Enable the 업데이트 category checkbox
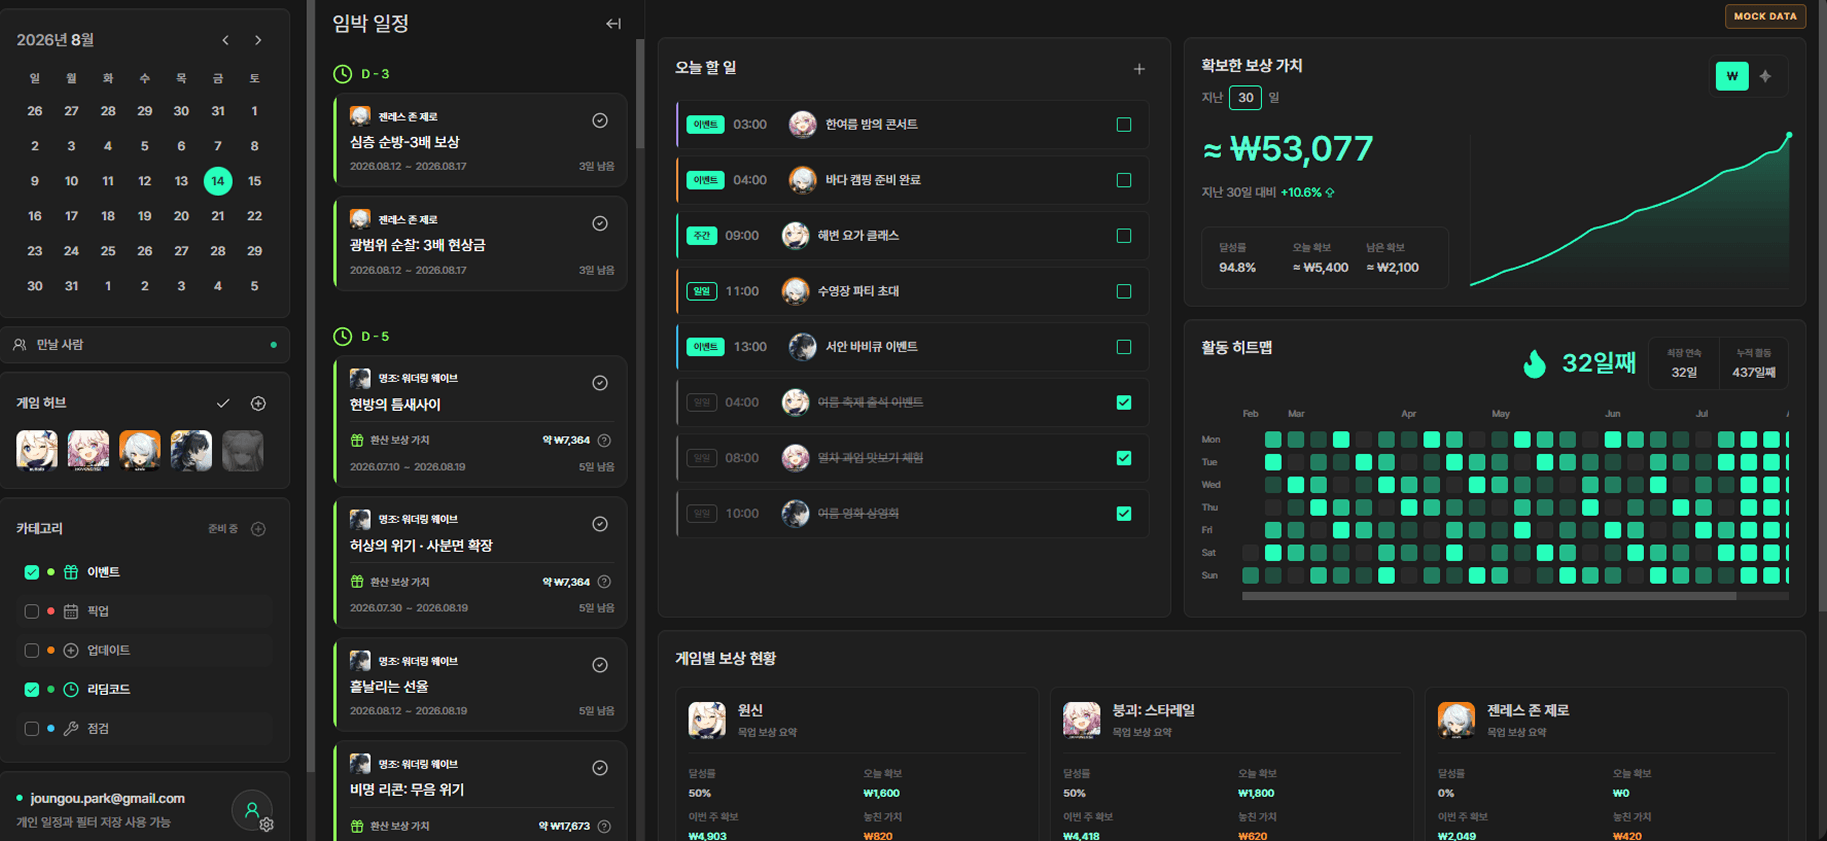Image resolution: width=1827 pixels, height=841 pixels. (x=32, y=650)
